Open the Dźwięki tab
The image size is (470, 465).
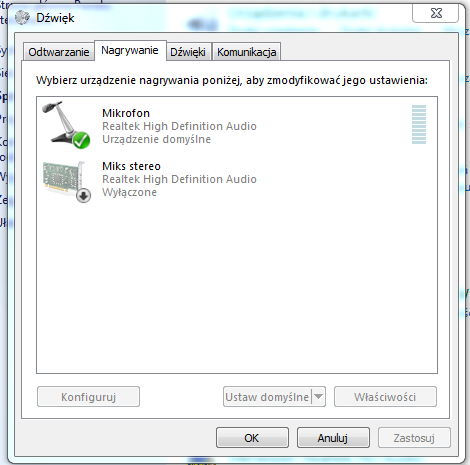(188, 52)
